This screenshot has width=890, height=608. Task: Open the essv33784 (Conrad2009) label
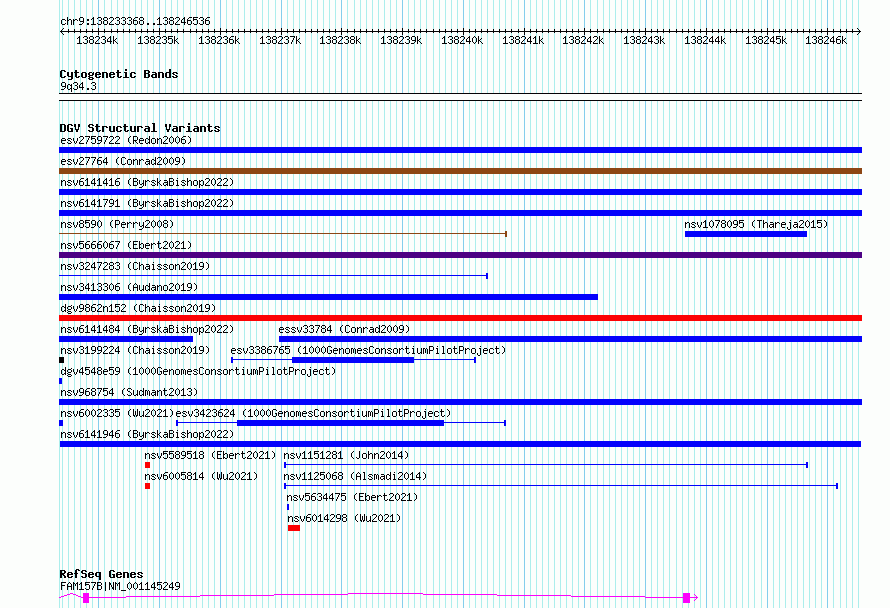(344, 329)
